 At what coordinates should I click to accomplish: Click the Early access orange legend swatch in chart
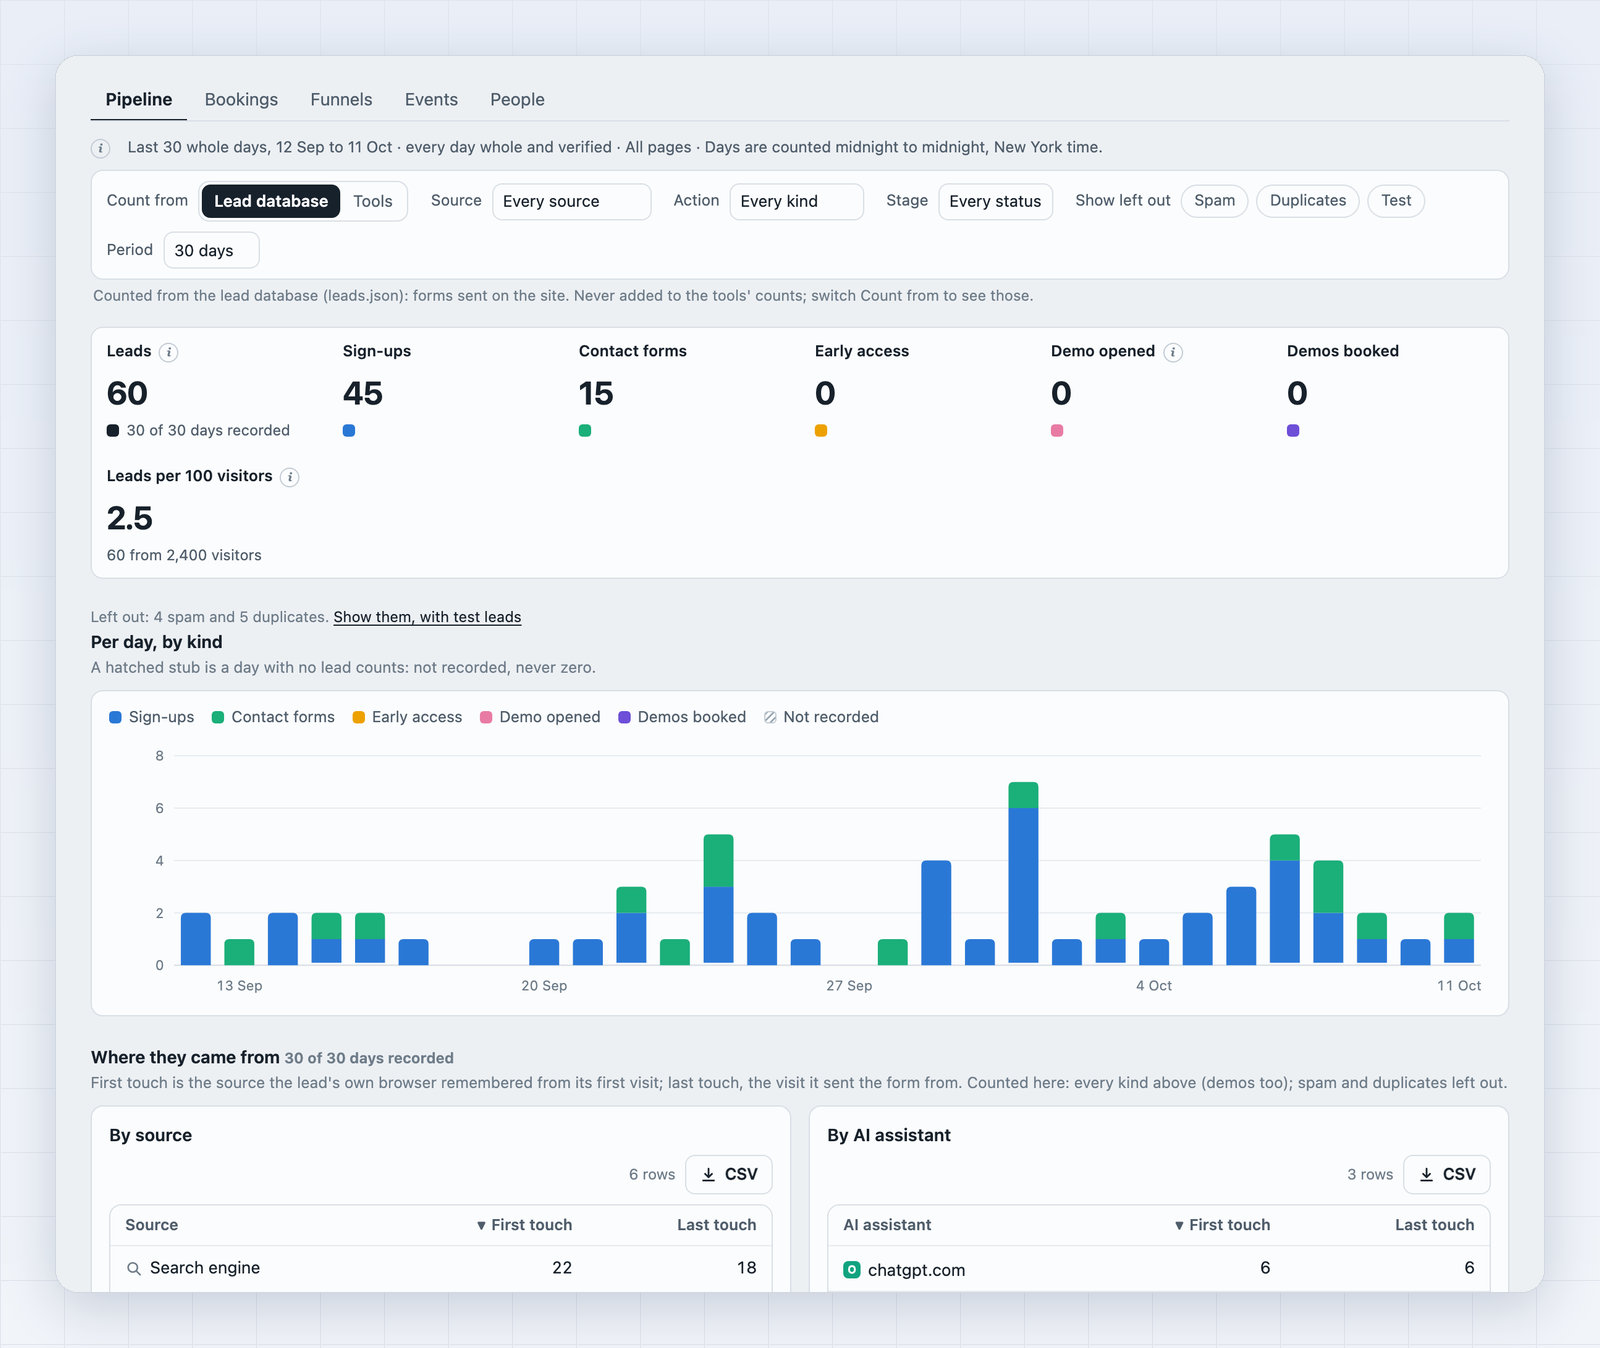coord(358,717)
